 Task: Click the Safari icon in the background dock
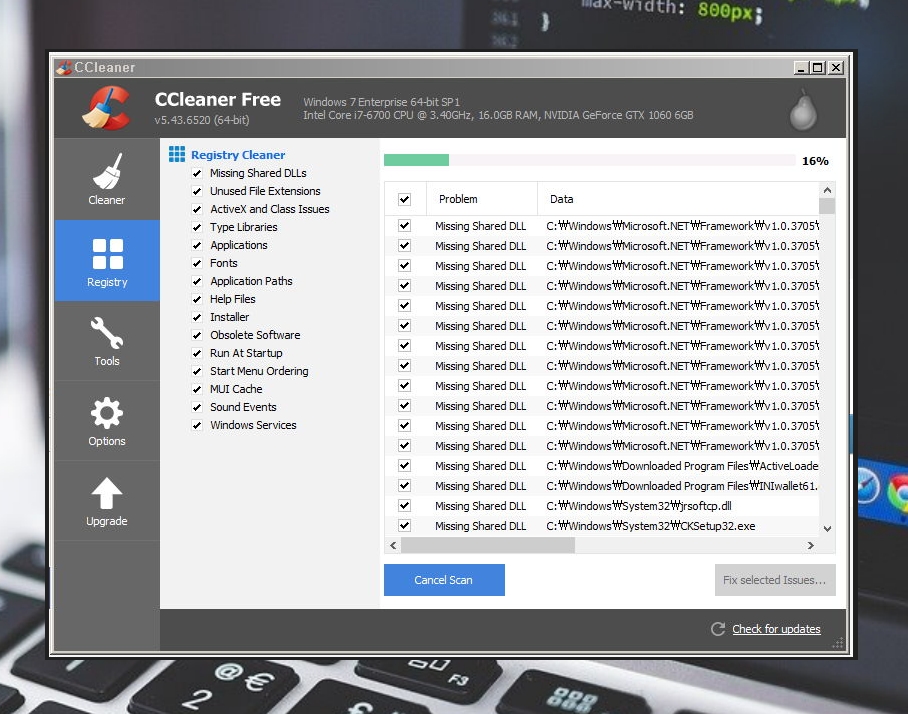867,485
